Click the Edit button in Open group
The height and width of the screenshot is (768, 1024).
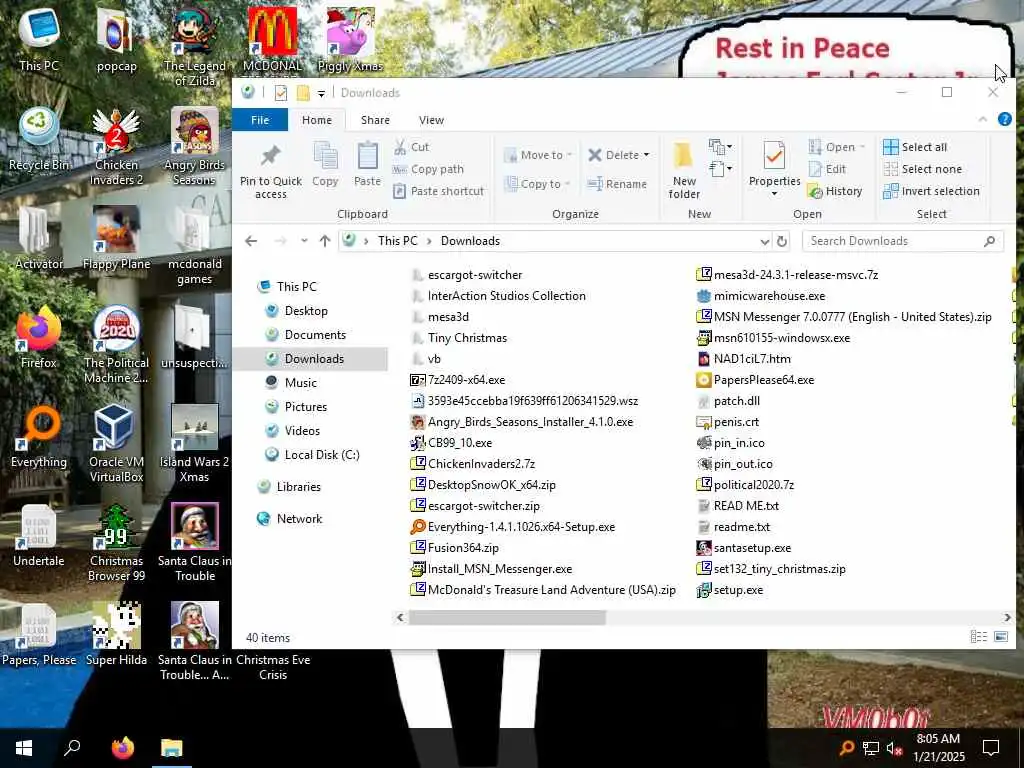point(827,169)
